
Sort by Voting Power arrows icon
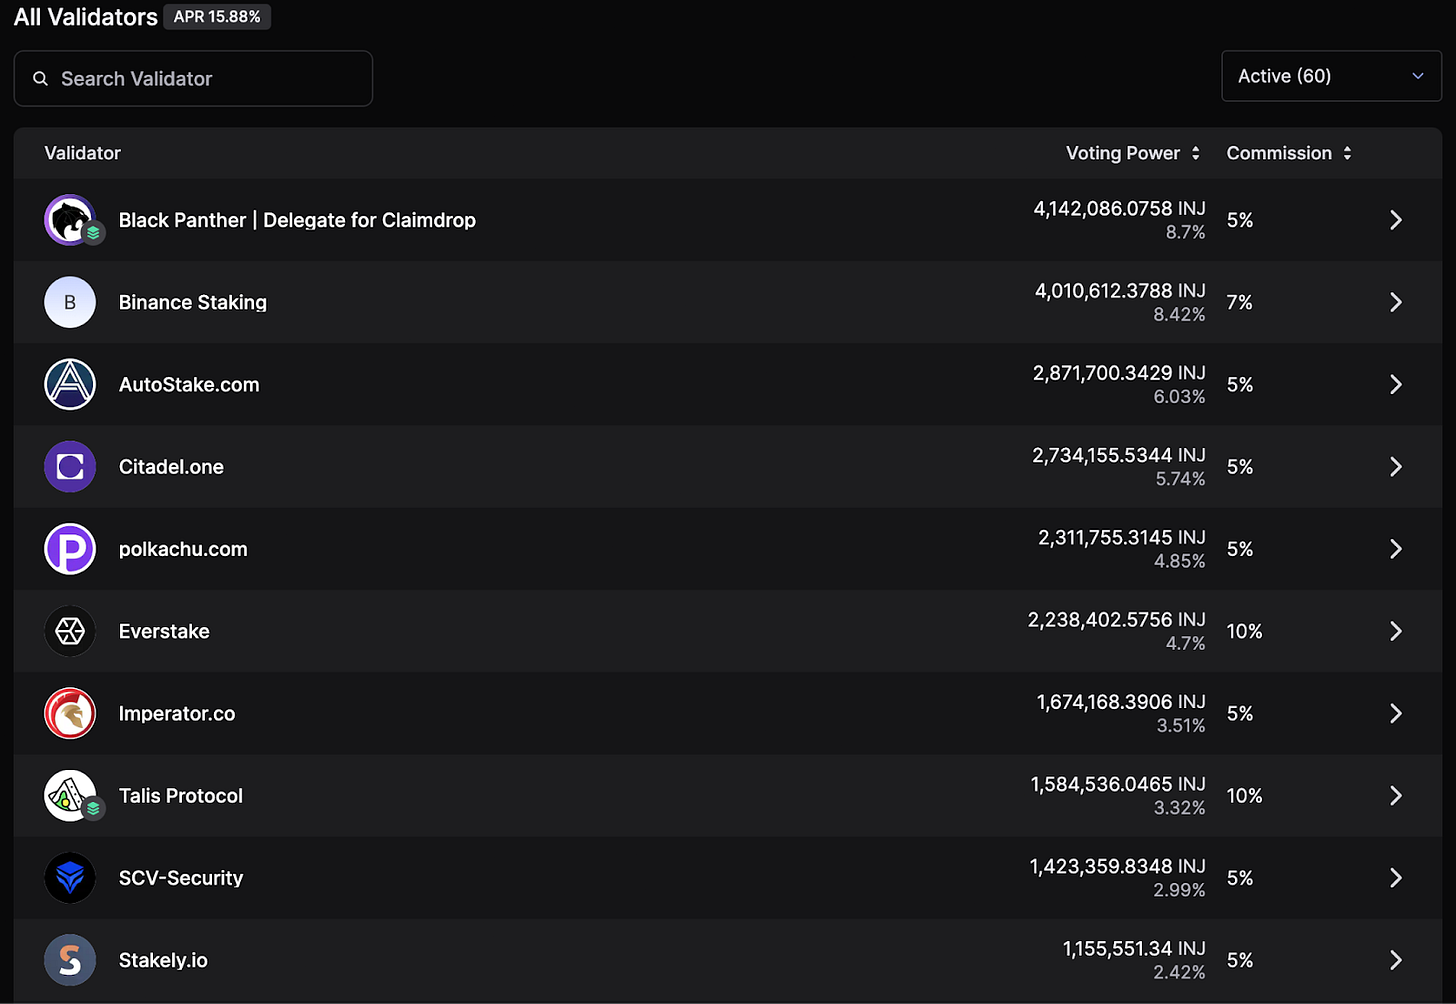1195,153
